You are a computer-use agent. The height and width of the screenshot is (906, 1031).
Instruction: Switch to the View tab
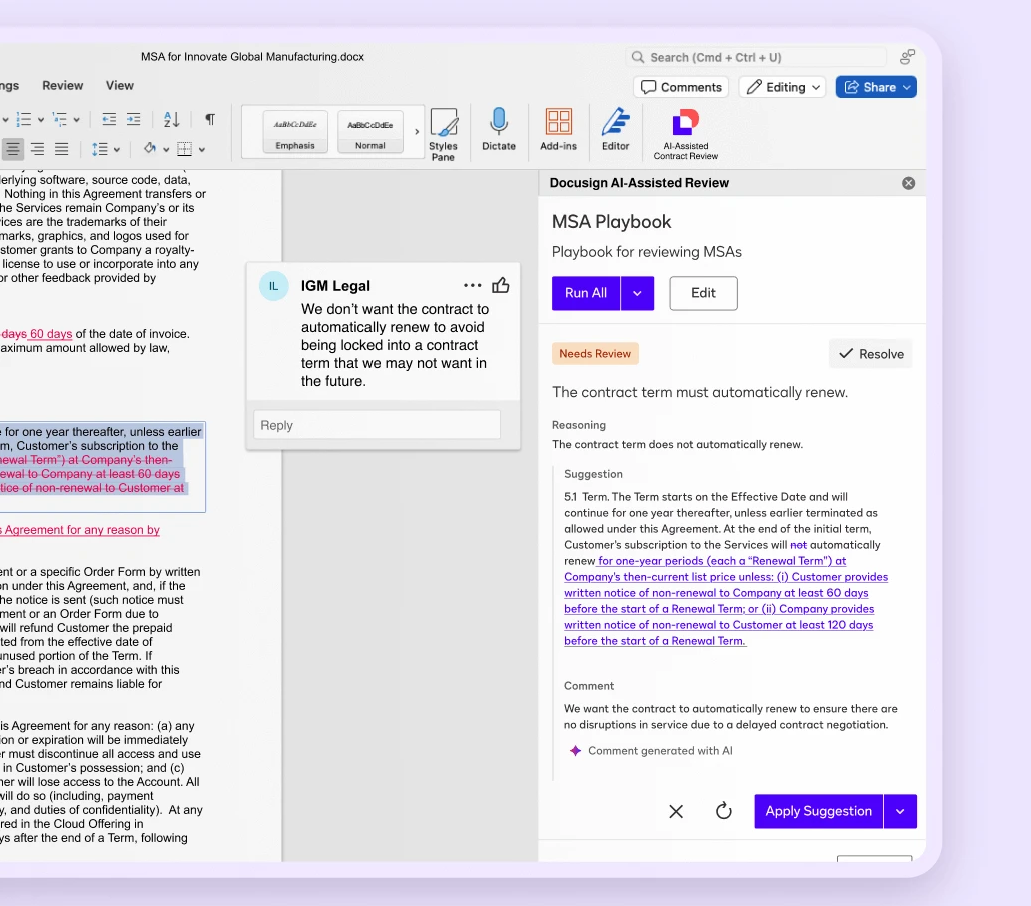point(120,85)
